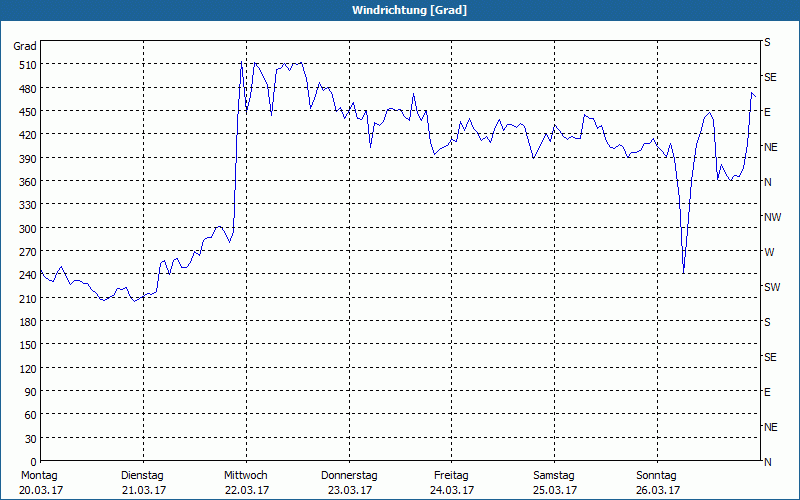Click the 360 left axis value
Image resolution: width=800 pixels, height=500 pixels.
pyautogui.click(x=29, y=182)
